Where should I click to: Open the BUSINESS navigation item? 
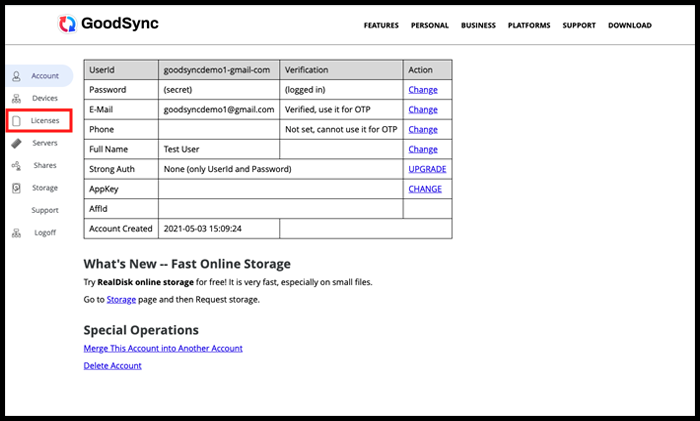pos(478,26)
